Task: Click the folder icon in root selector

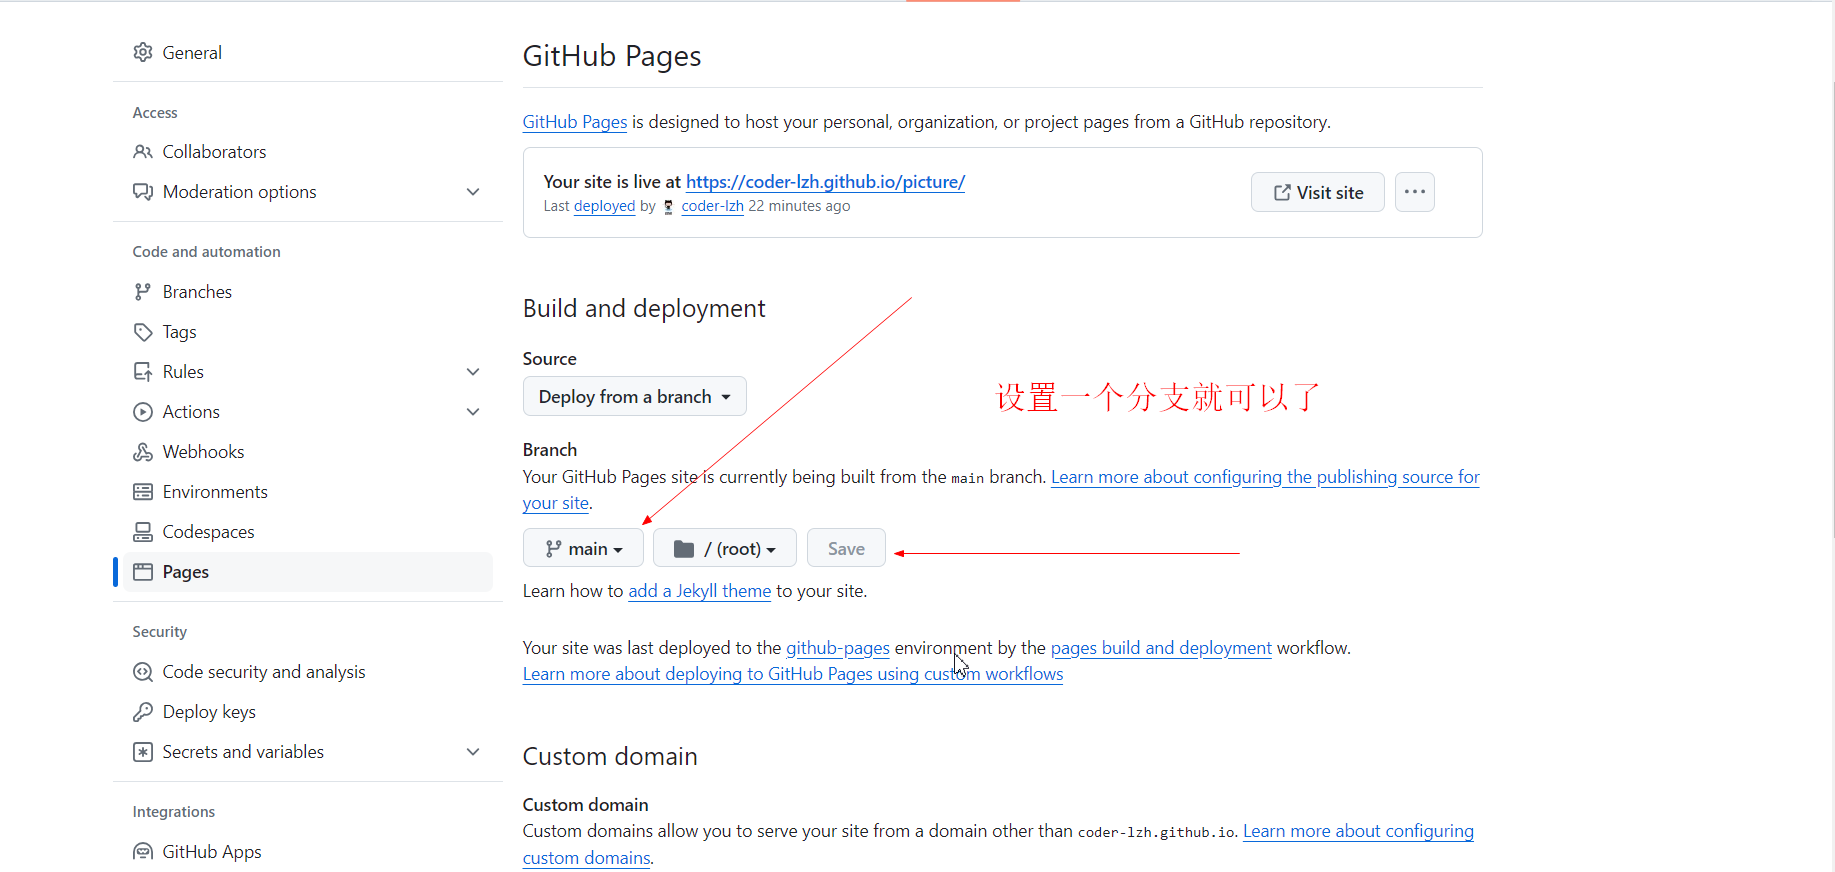Action: tap(684, 549)
